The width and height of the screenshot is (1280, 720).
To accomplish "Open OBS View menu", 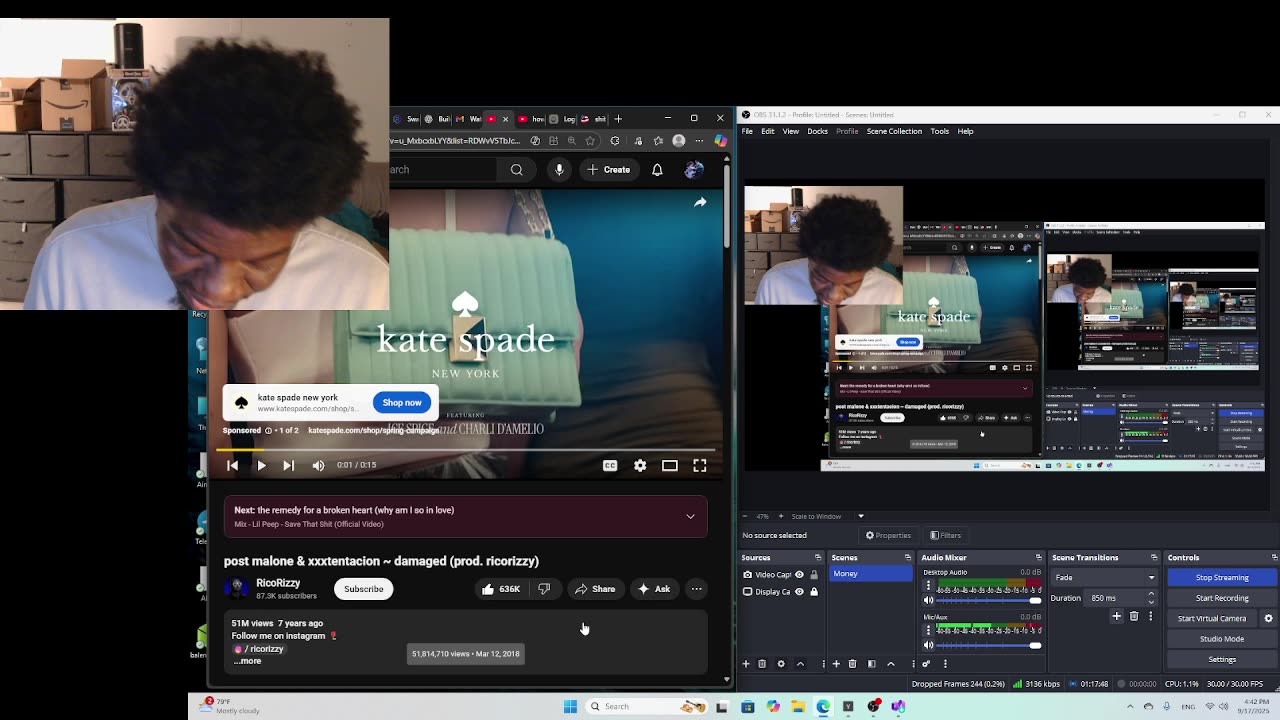I will (791, 131).
